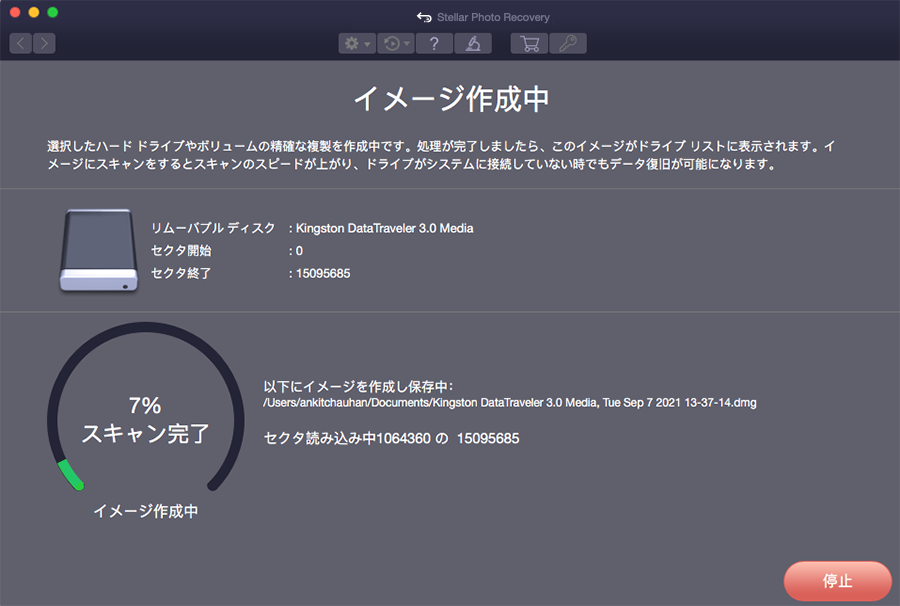This screenshot has width=900, height=606.
Task: Click the セクタ開始 label
Action: tap(181, 251)
